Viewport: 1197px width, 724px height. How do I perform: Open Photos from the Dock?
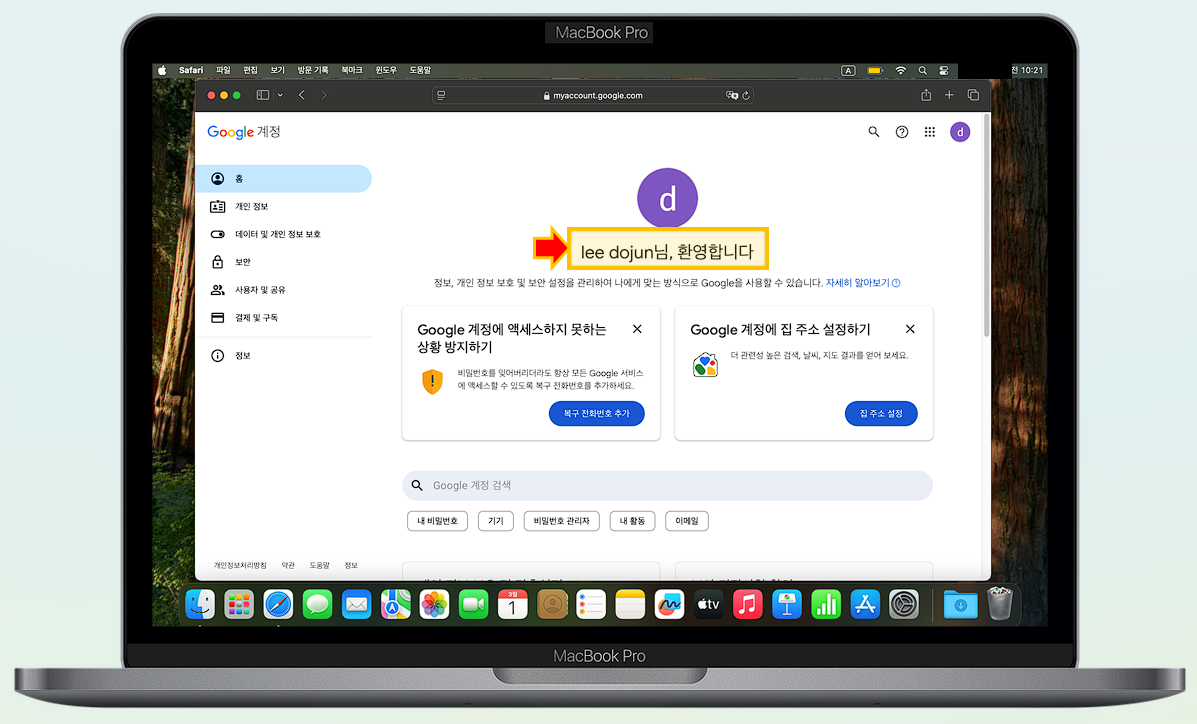[x=434, y=605]
